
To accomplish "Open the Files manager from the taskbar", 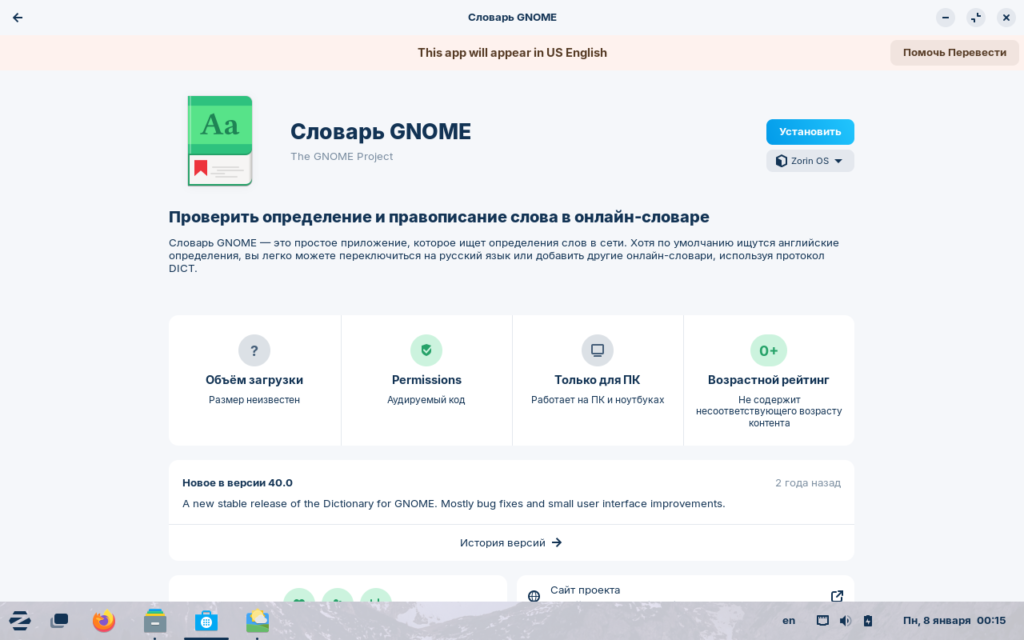I will pos(155,620).
